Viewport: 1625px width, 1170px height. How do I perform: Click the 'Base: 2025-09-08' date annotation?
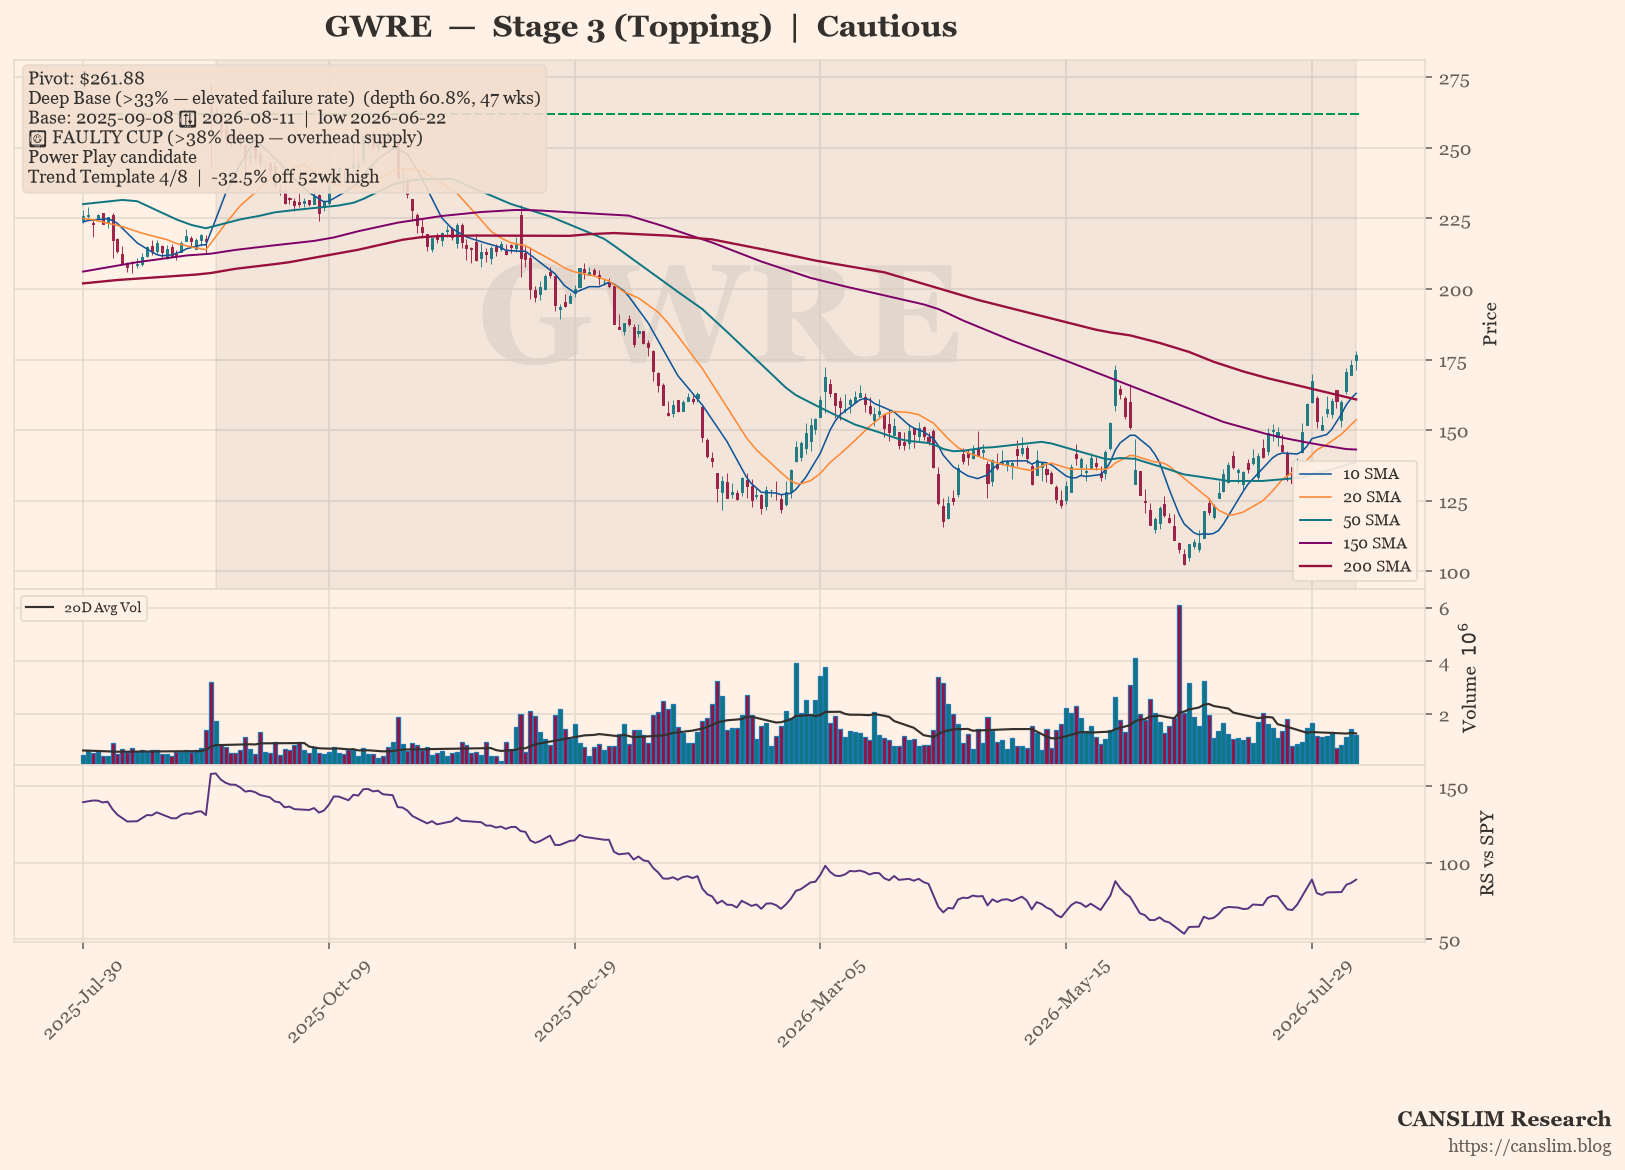click(237, 117)
